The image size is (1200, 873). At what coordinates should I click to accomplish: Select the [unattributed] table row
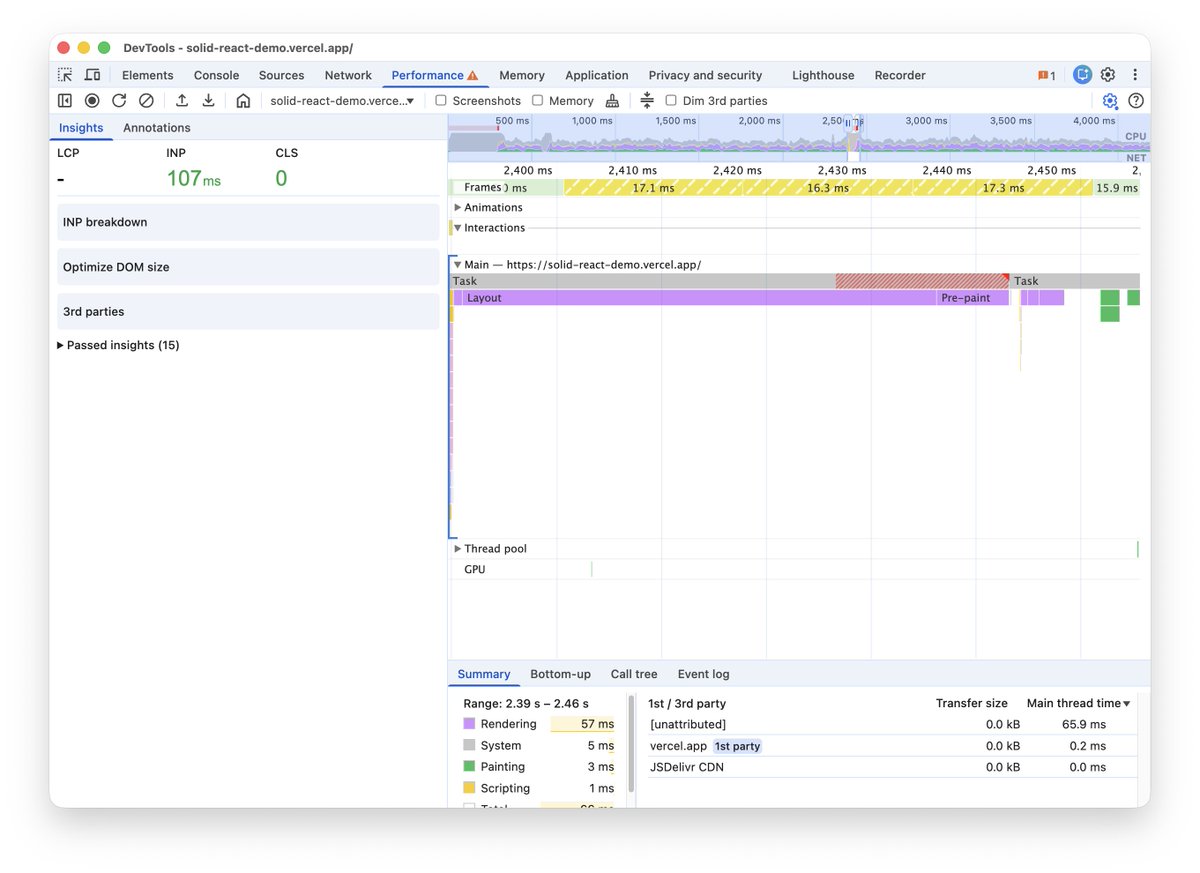tap(890, 724)
